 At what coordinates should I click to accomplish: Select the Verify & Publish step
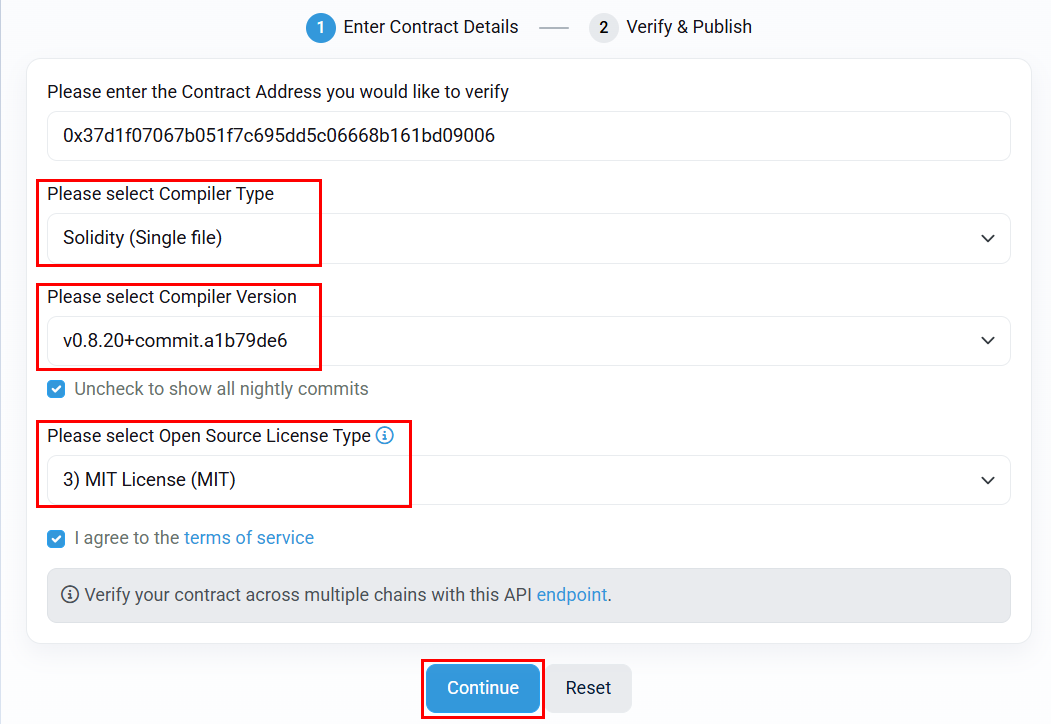[x=689, y=27]
